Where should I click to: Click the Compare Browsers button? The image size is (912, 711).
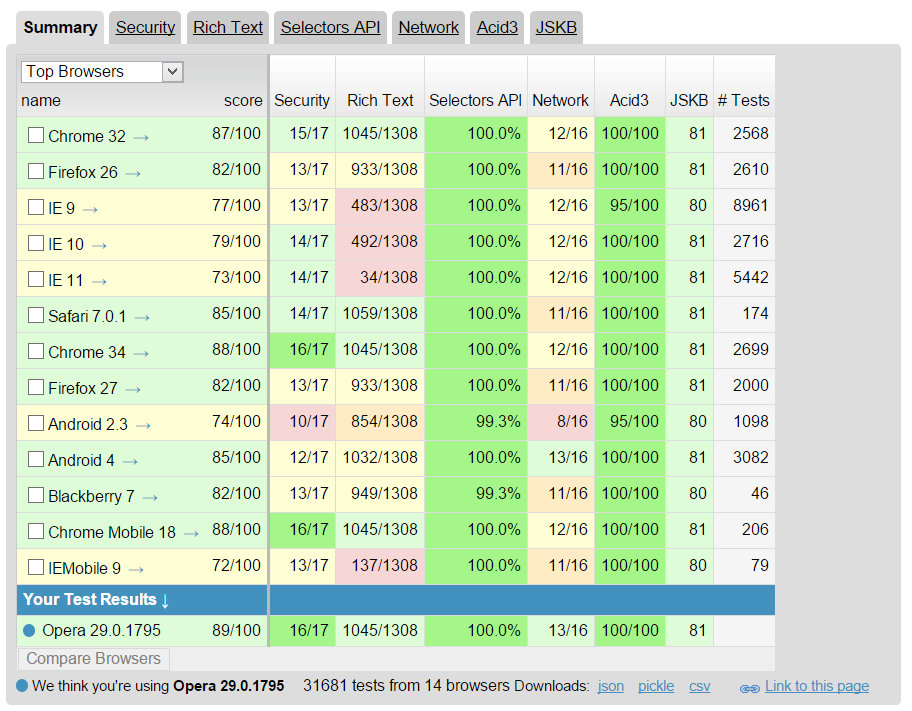[x=94, y=659]
